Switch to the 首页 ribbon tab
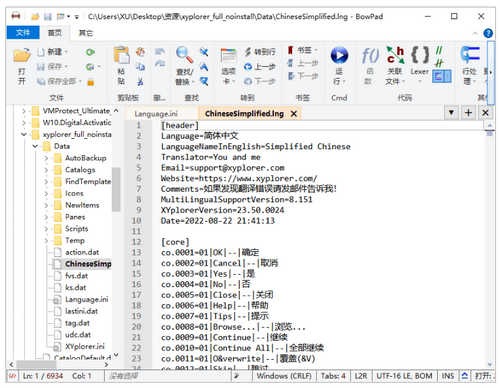Image resolution: width=500 pixels, height=388 pixels. (55, 33)
